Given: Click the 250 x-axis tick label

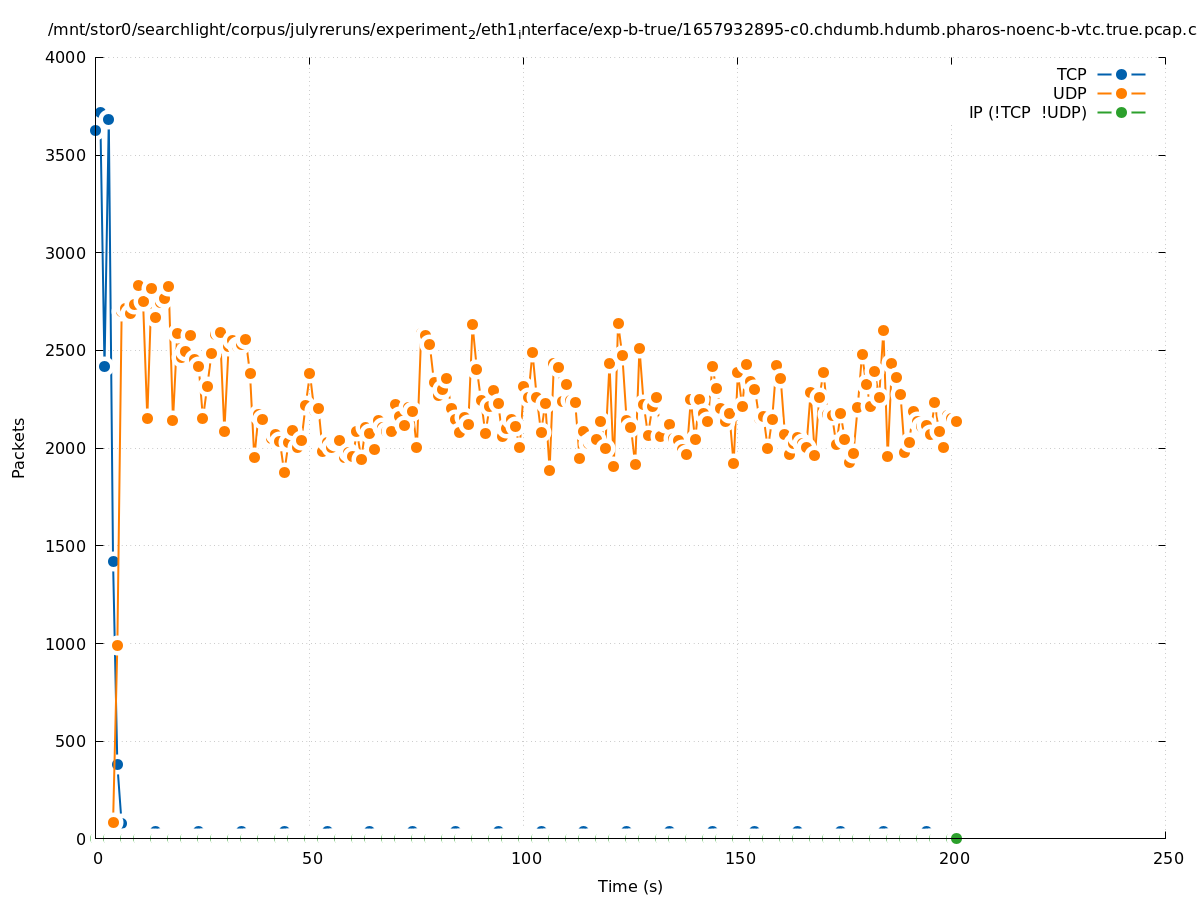Looking at the screenshot, I should 1166,858.
